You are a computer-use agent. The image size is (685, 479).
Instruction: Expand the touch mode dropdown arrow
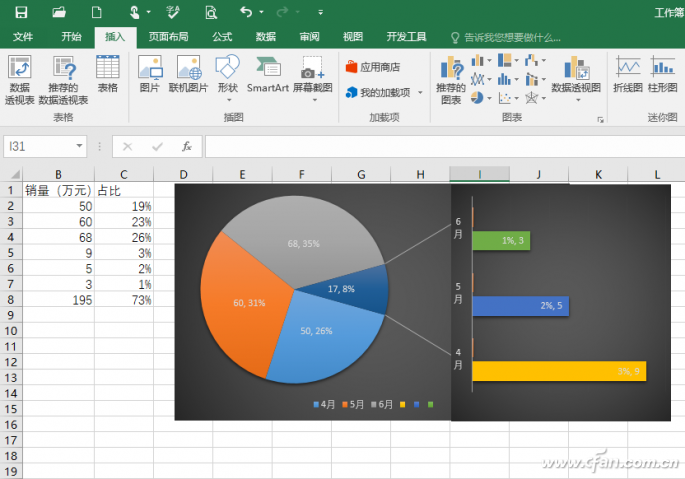tap(148, 12)
